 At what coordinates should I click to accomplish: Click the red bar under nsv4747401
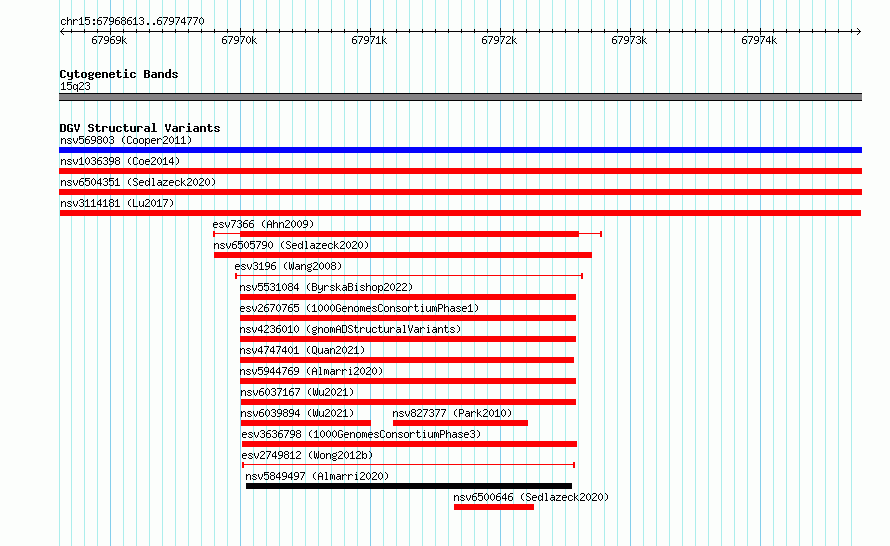pyautogui.click(x=406, y=360)
